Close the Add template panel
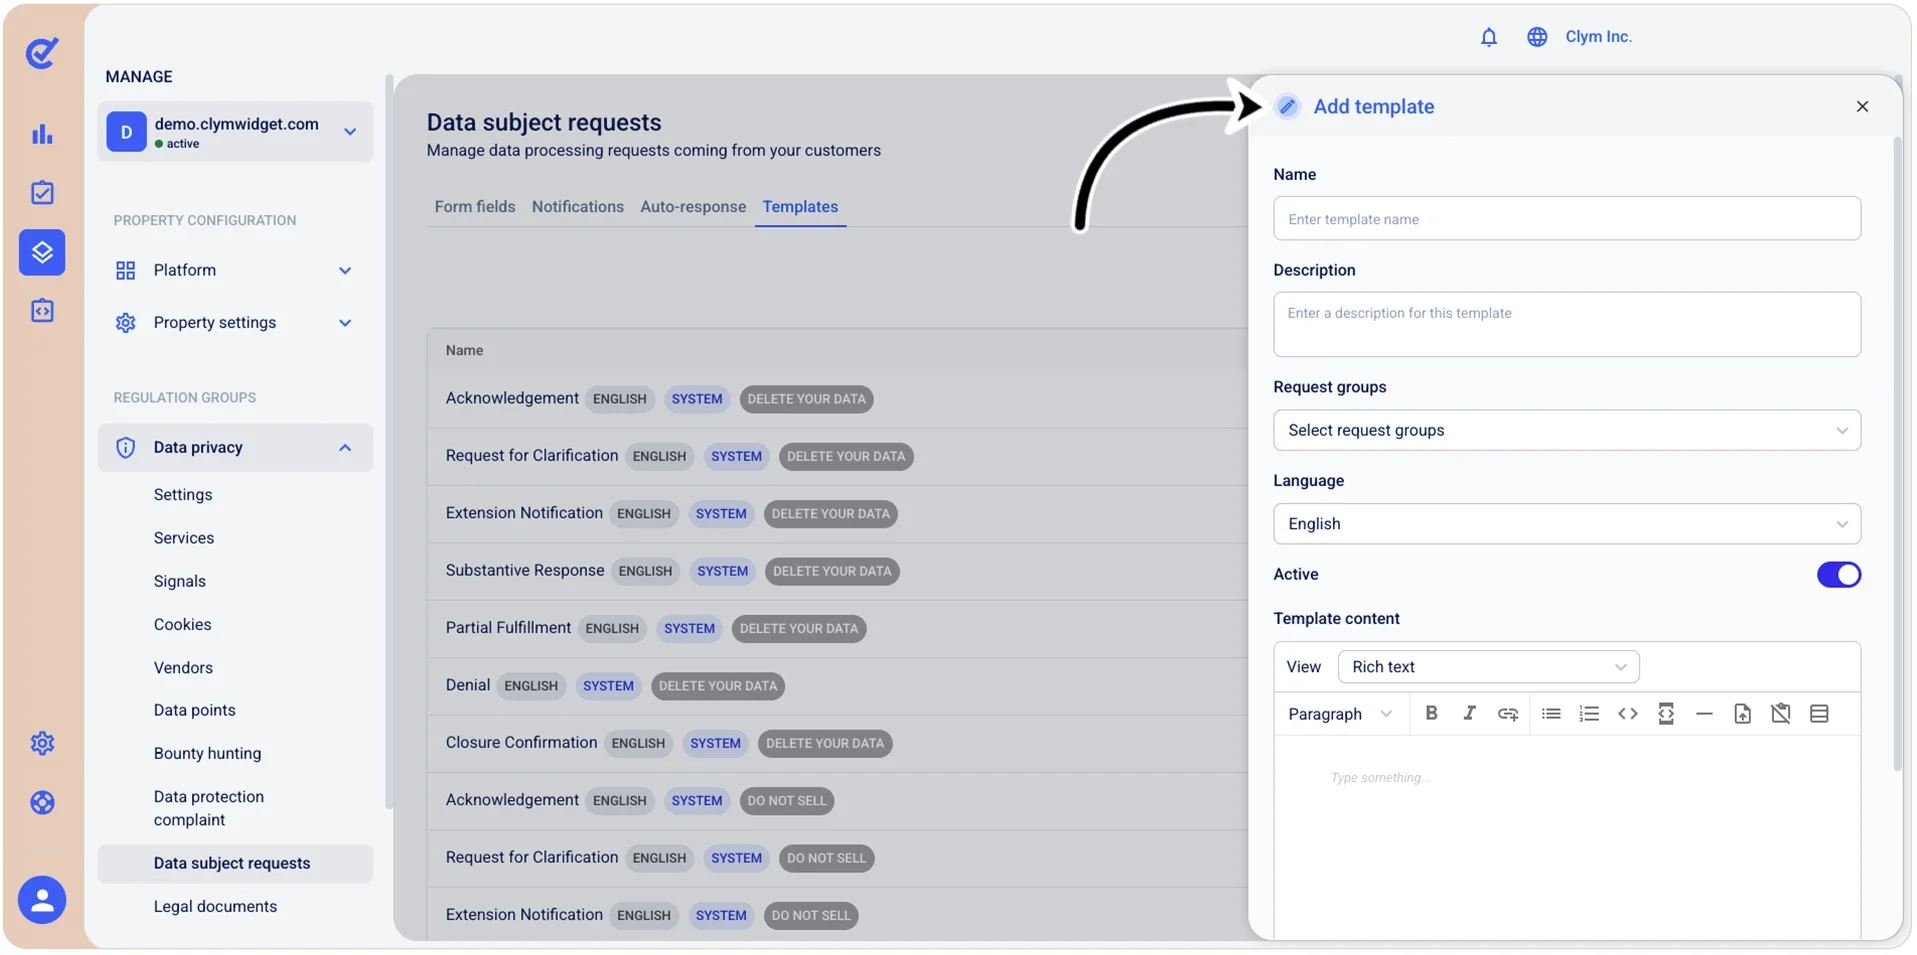Image resolution: width=1917 pixels, height=955 pixels. pyautogui.click(x=1861, y=107)
